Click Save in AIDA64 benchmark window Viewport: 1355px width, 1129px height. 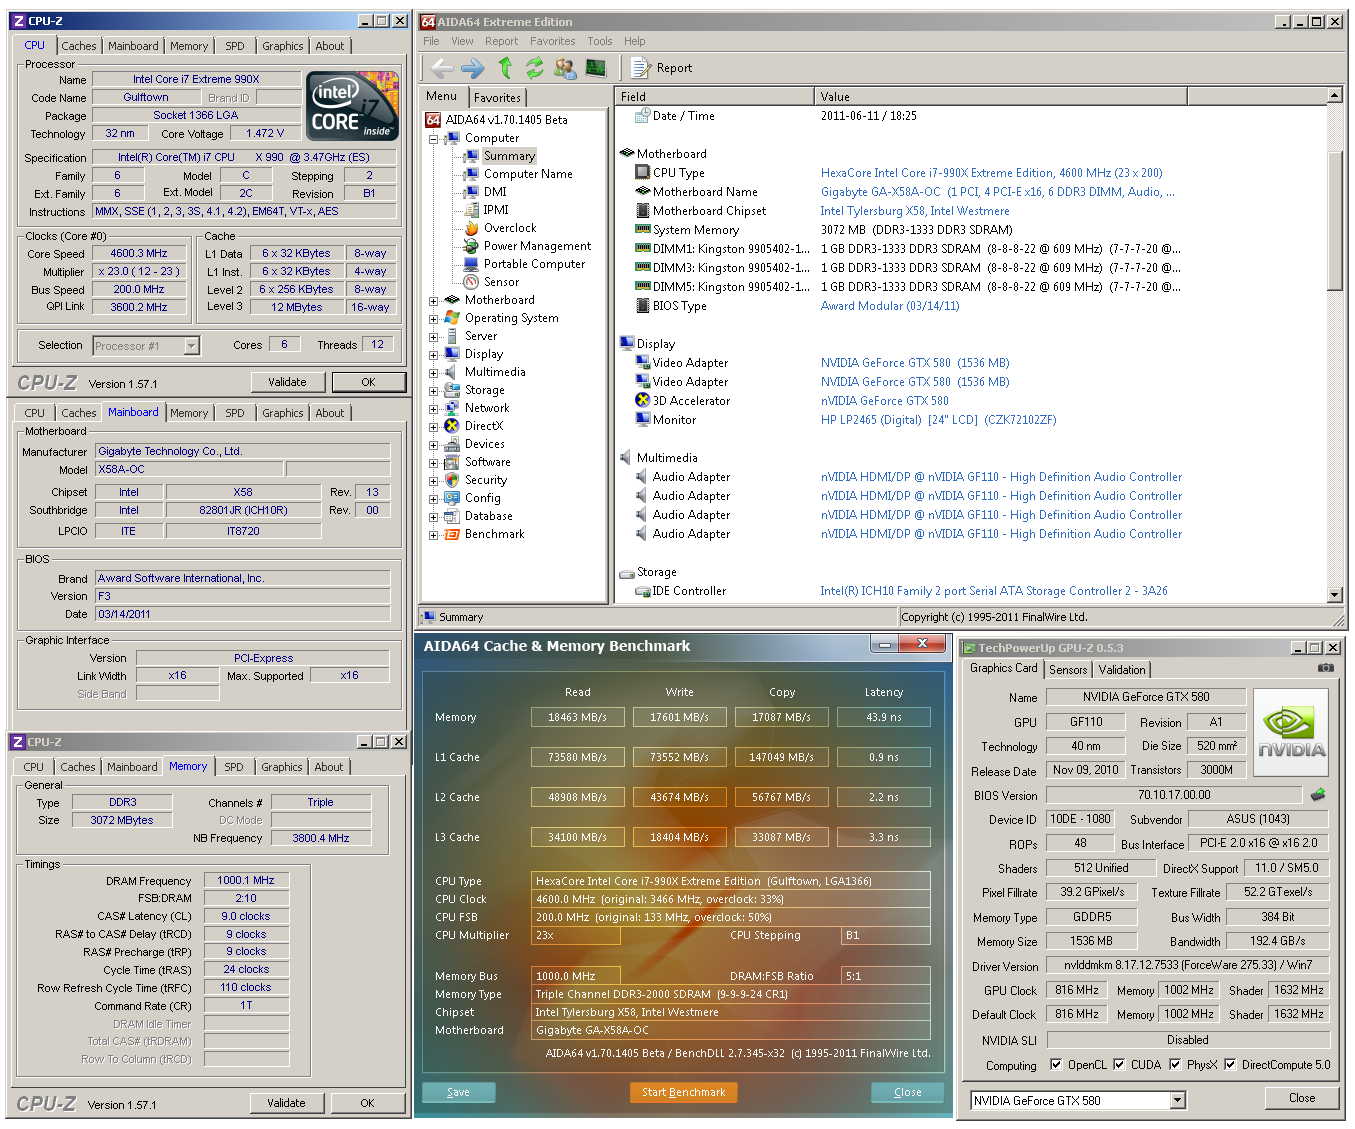458,1092
